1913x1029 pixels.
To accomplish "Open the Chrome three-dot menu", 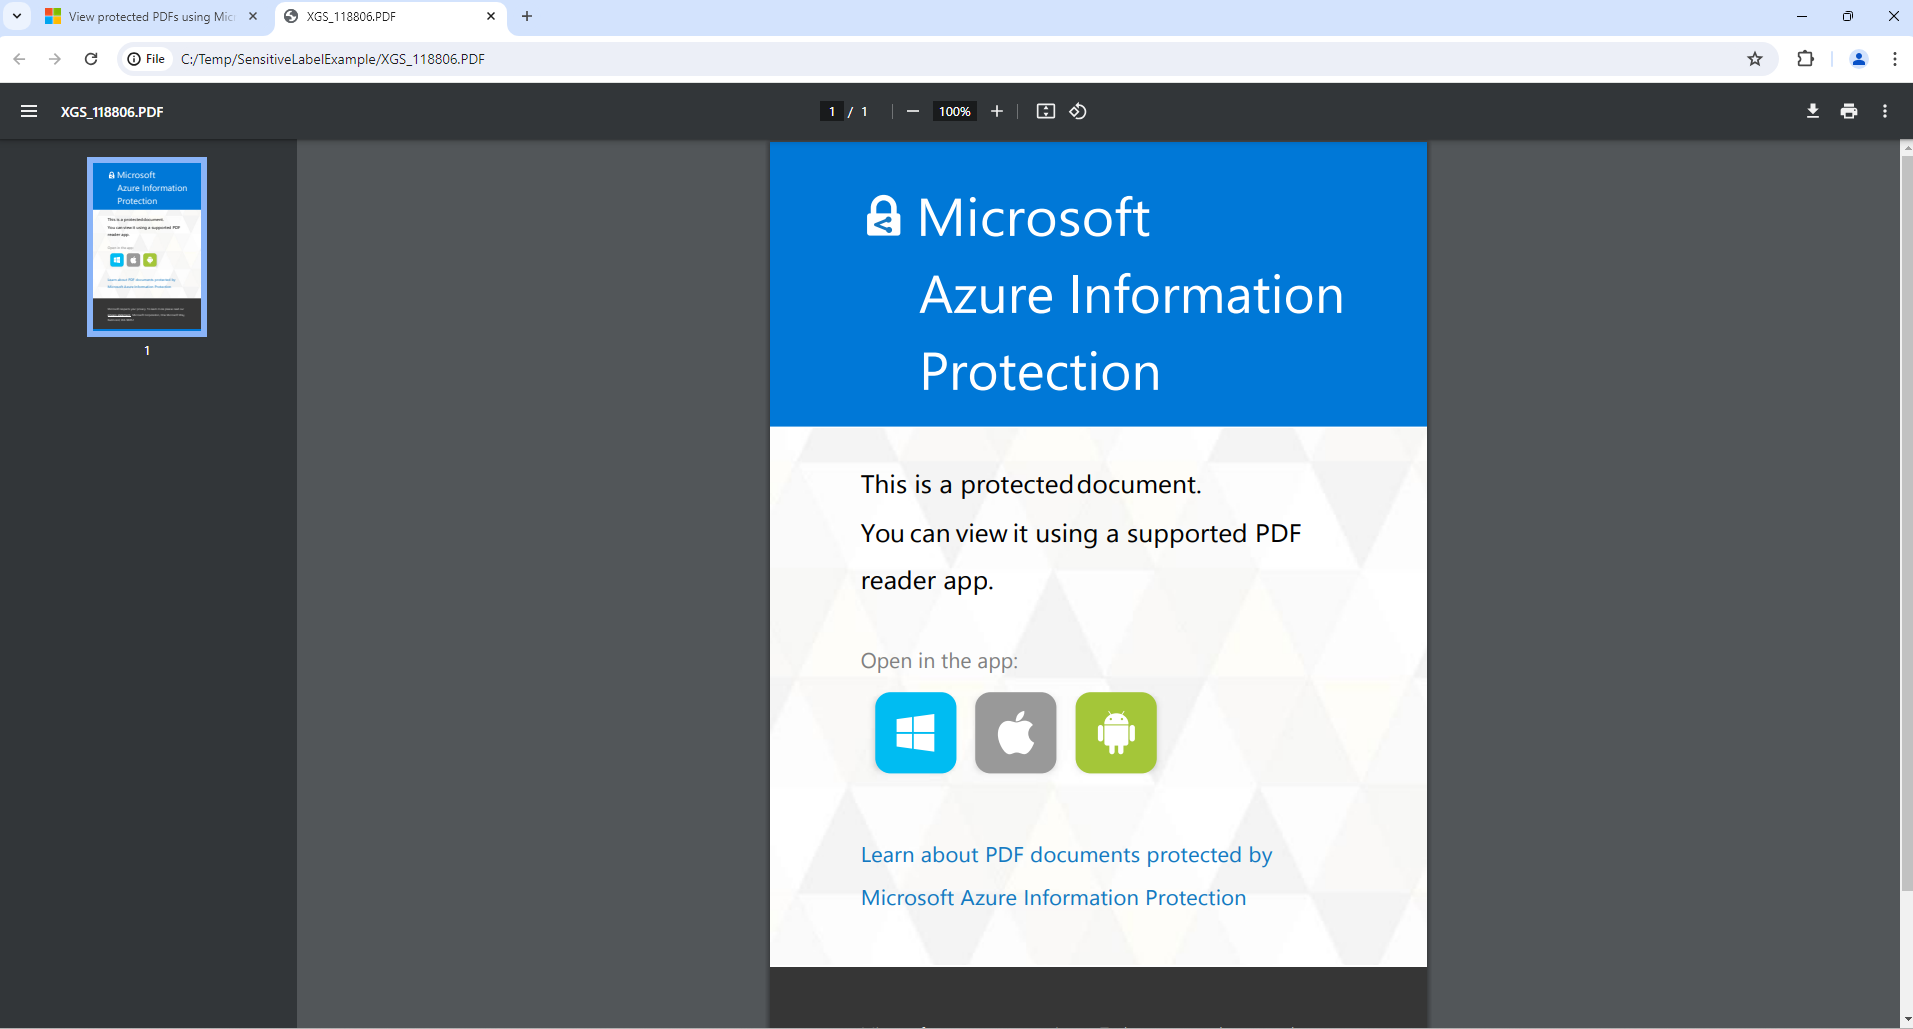I will (1894, 59).
